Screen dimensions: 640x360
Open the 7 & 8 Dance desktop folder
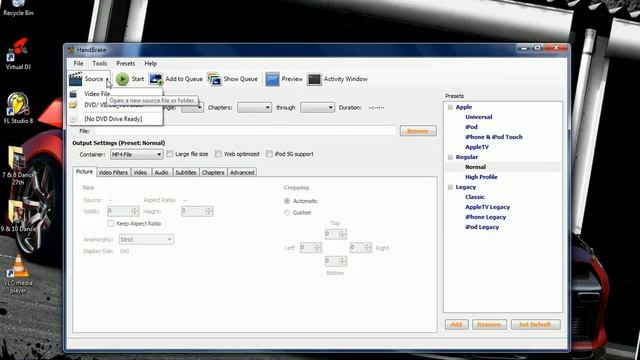[x=17, y=165]
